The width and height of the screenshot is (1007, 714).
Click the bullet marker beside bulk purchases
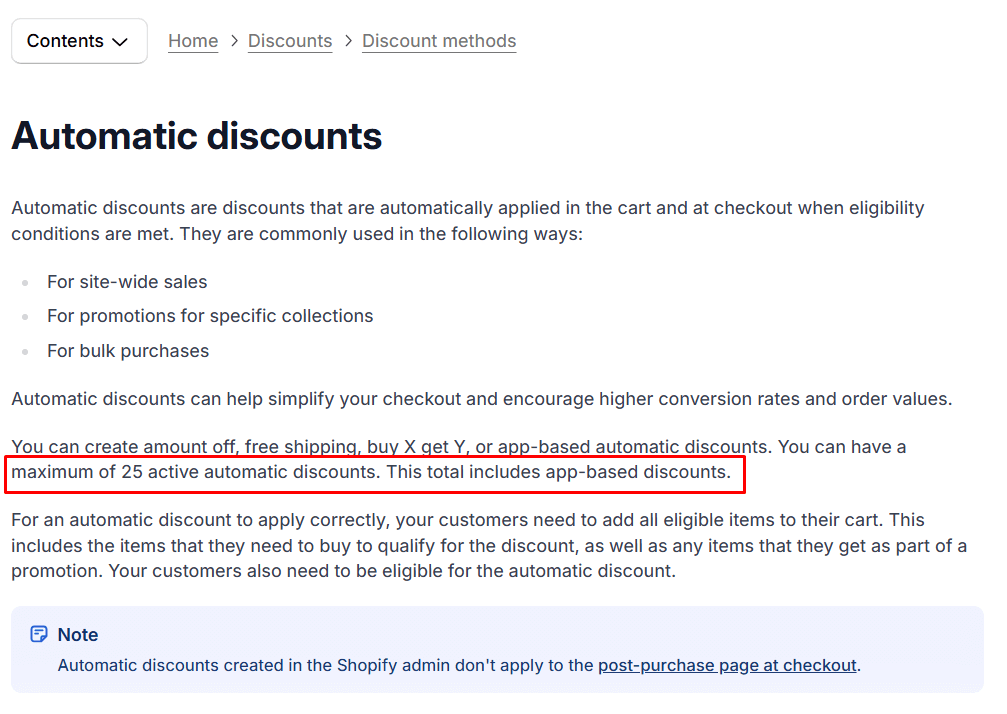tap(24, 351)
